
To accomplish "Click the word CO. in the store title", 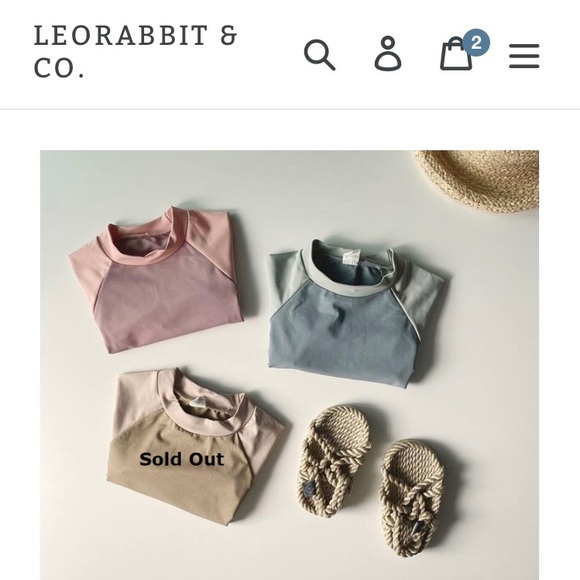I will click(x=59, y=68).
